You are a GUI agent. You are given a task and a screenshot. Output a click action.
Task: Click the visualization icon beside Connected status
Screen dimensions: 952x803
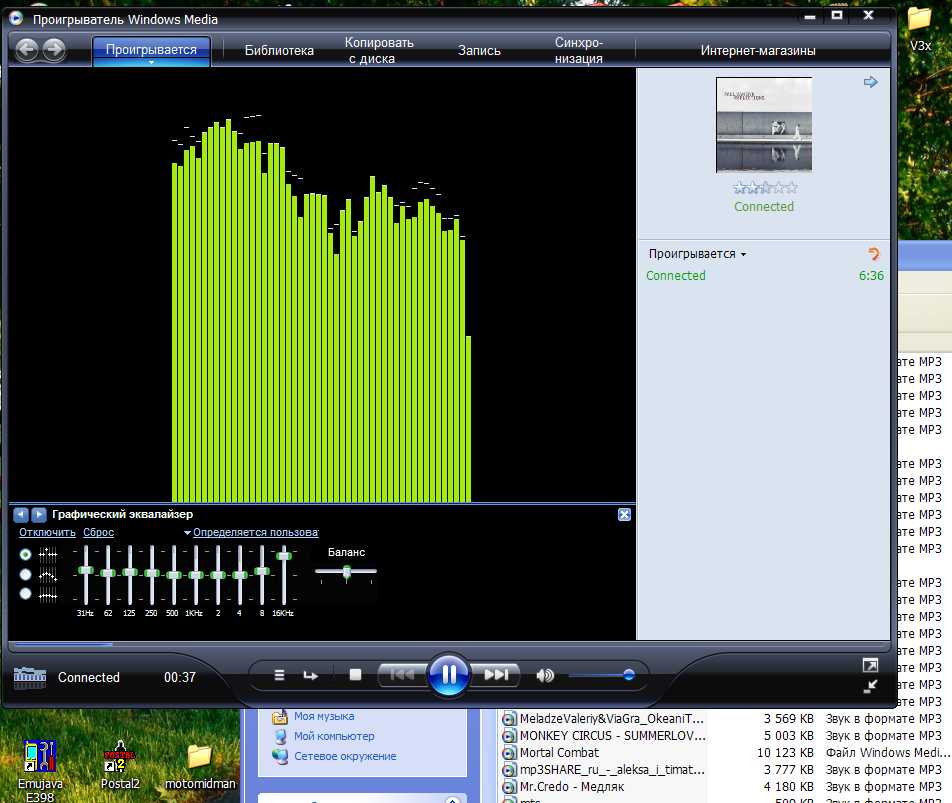pos(30,677)
